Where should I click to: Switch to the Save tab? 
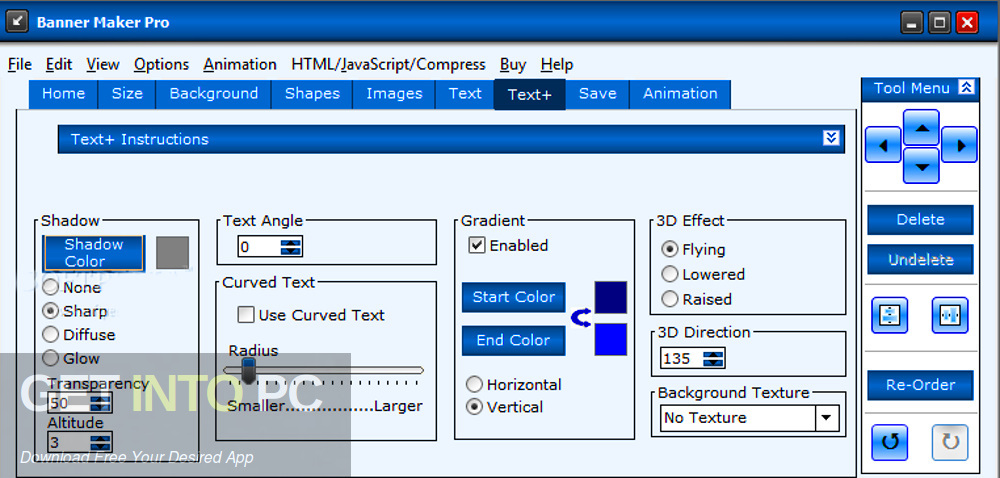tap(598, 94)
